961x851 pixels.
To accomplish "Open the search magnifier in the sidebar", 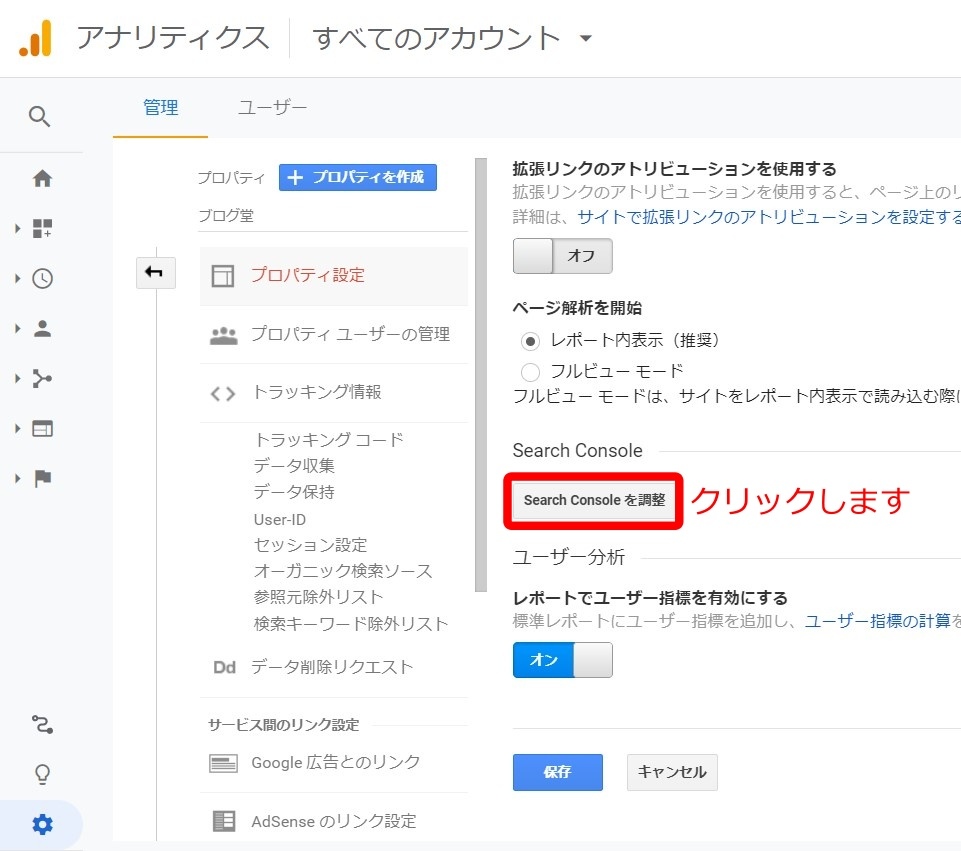I will point(41,116).
